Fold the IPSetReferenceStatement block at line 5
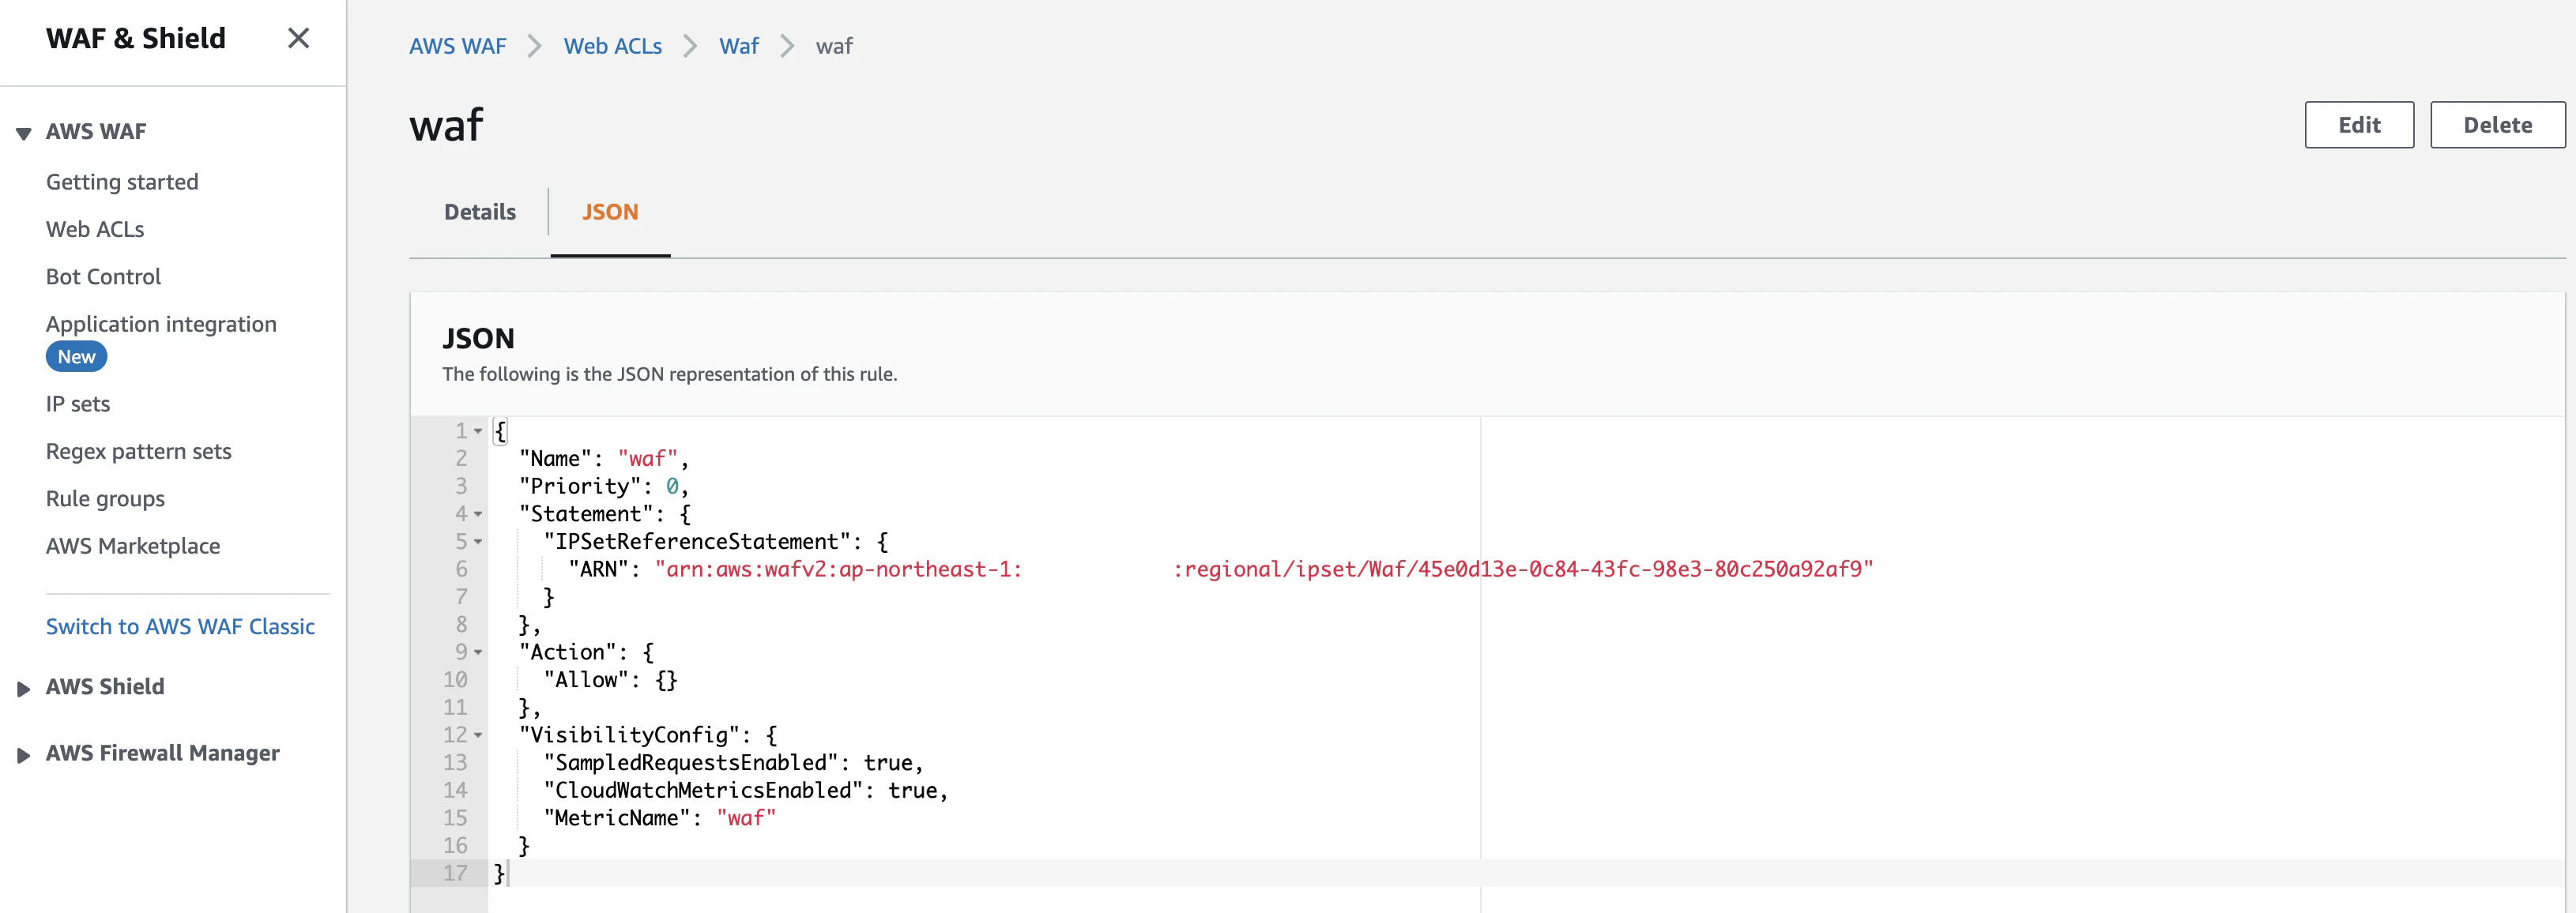2576x913 pixels. (x=478, y=542)
